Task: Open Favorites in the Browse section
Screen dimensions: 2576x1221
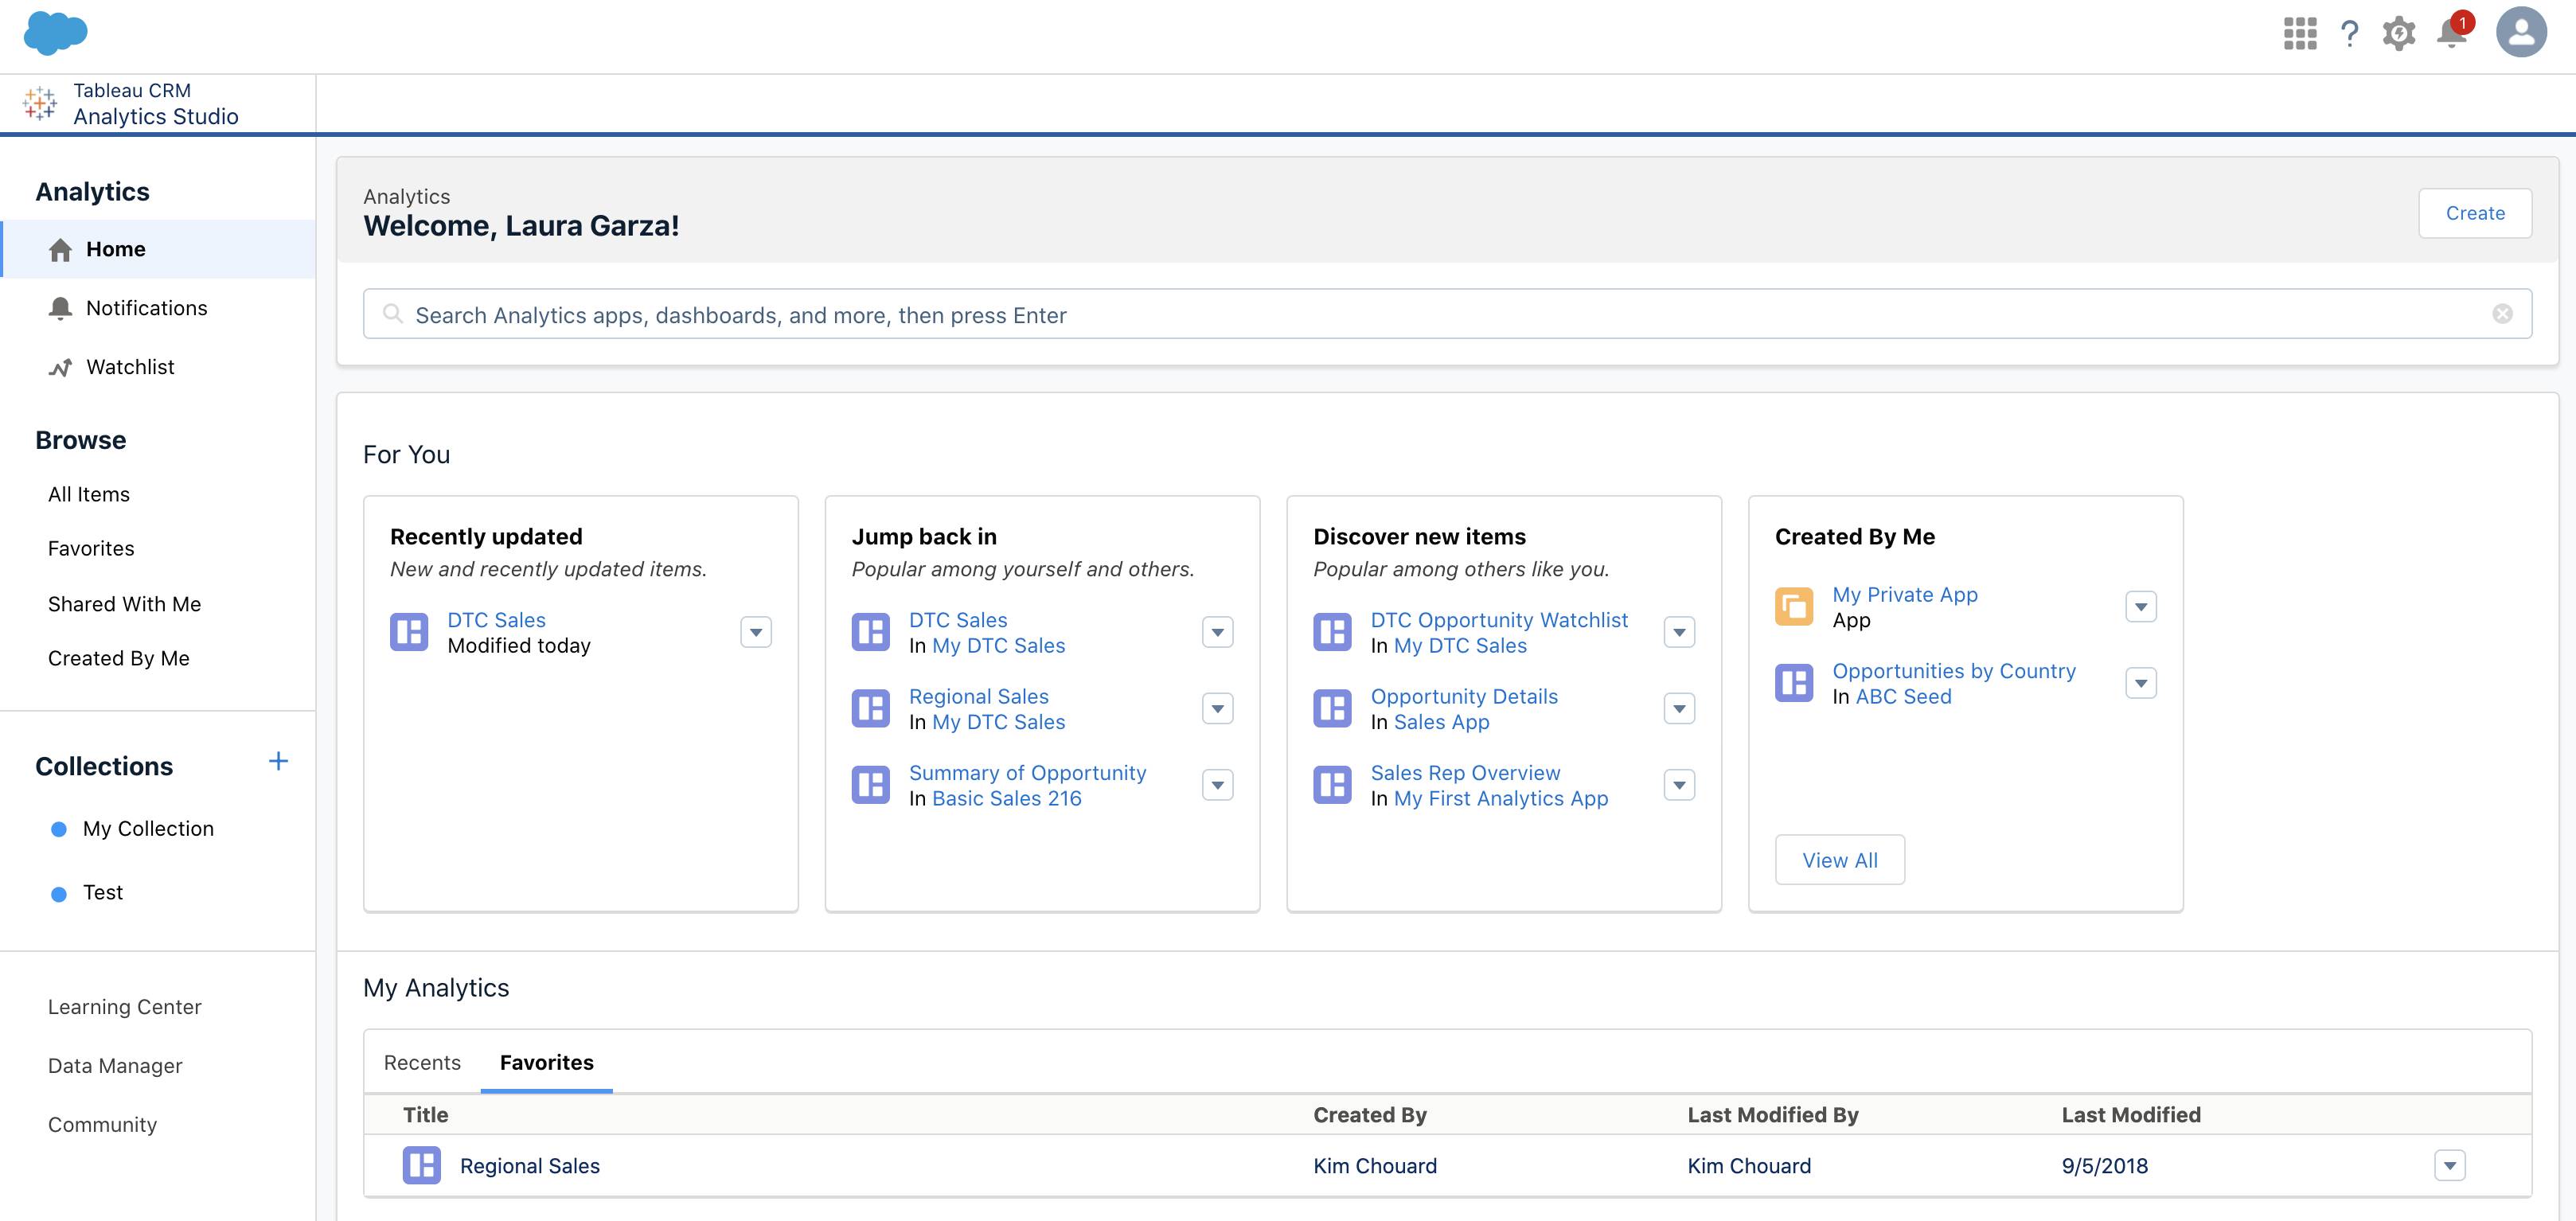Action: pyautogui.click(x=91, y=549)
